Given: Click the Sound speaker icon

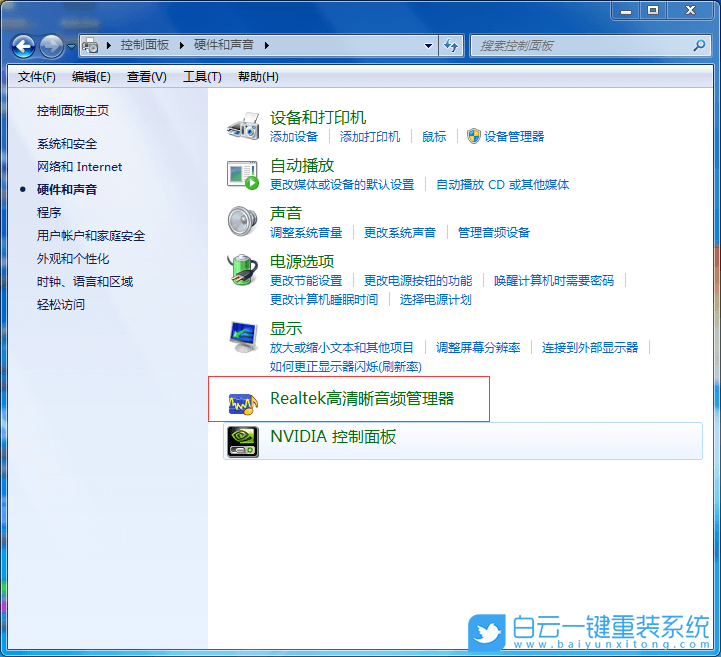Looking at the screenshot, I should [243, 222].
